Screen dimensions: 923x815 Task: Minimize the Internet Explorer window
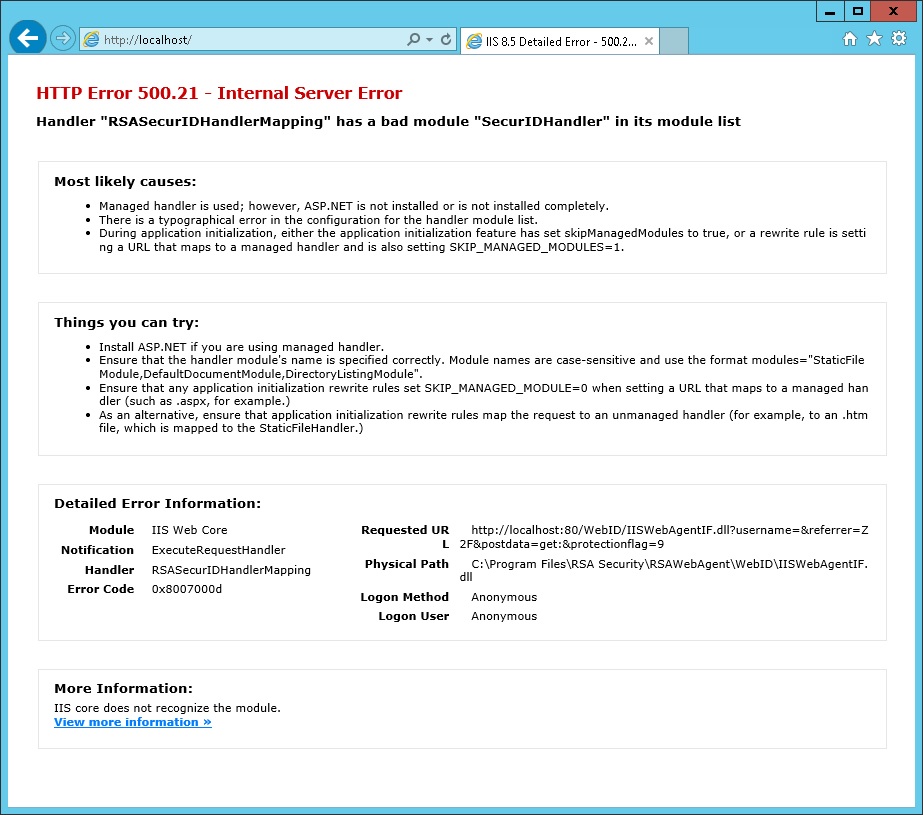point(830,10)
